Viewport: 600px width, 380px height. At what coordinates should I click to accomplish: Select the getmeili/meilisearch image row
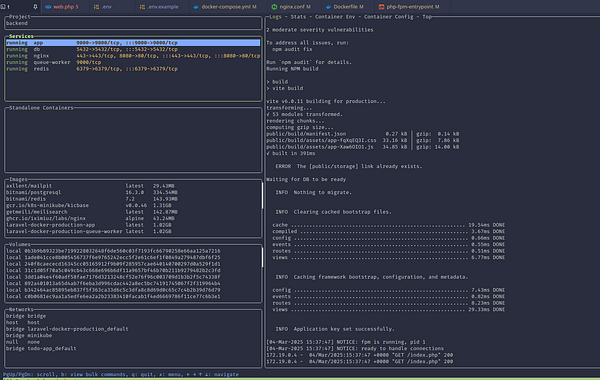point(133,212)
